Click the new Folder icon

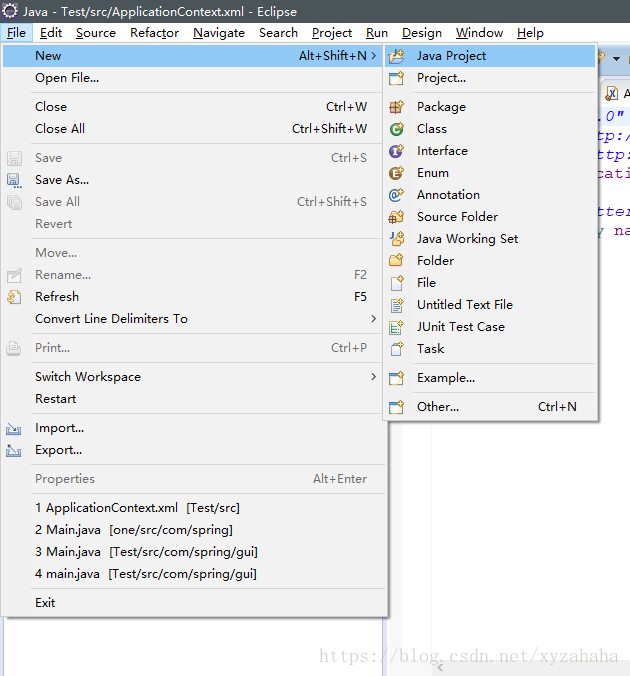(x=396, y=261)
